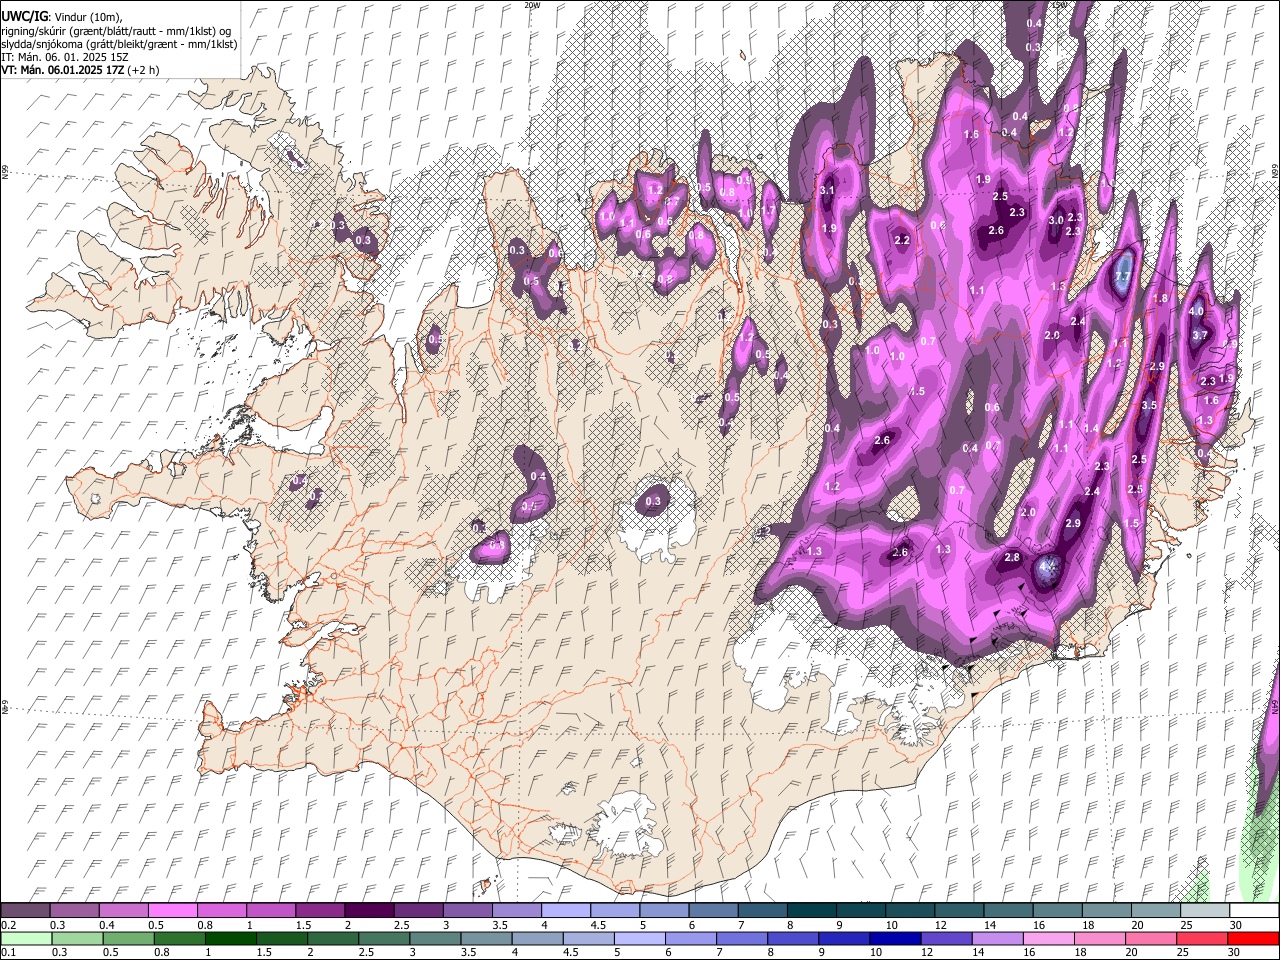Screen dimensions: 1280x960
Task: Click the deep blue rain swatch at 10
Action: pos(894,938)
